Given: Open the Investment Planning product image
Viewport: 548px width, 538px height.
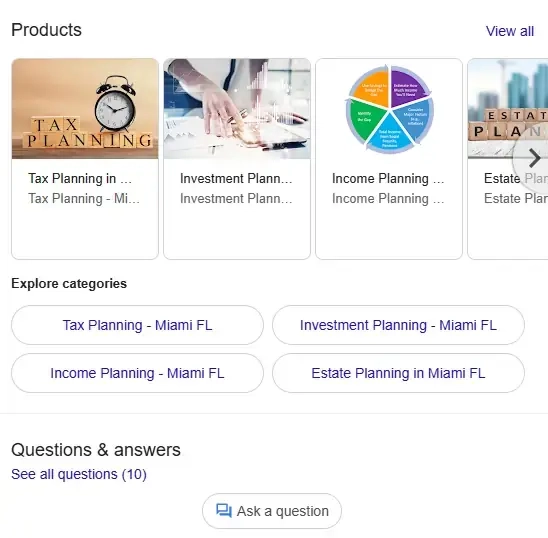Looking at the screenshot, I should [x=237, y=109].
